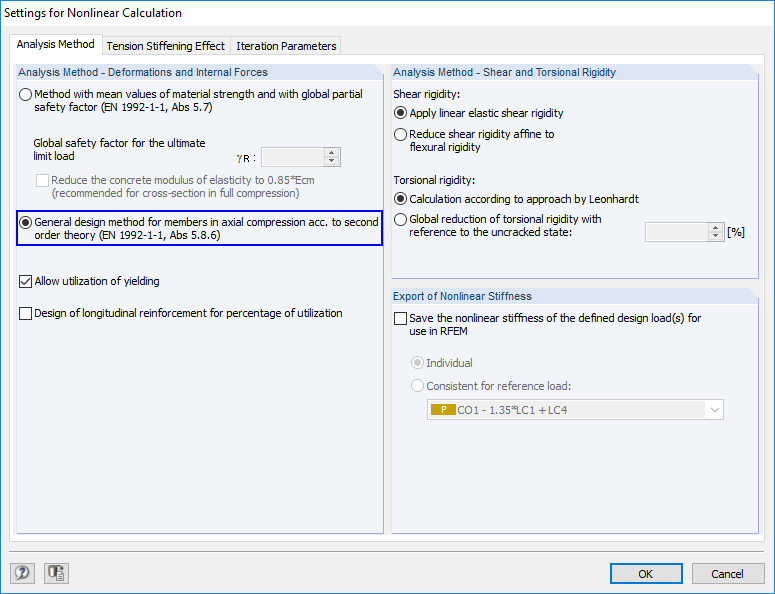Click the γR safety factor input field
Viewport: 775px width, 594px height.
coord(292,157)
